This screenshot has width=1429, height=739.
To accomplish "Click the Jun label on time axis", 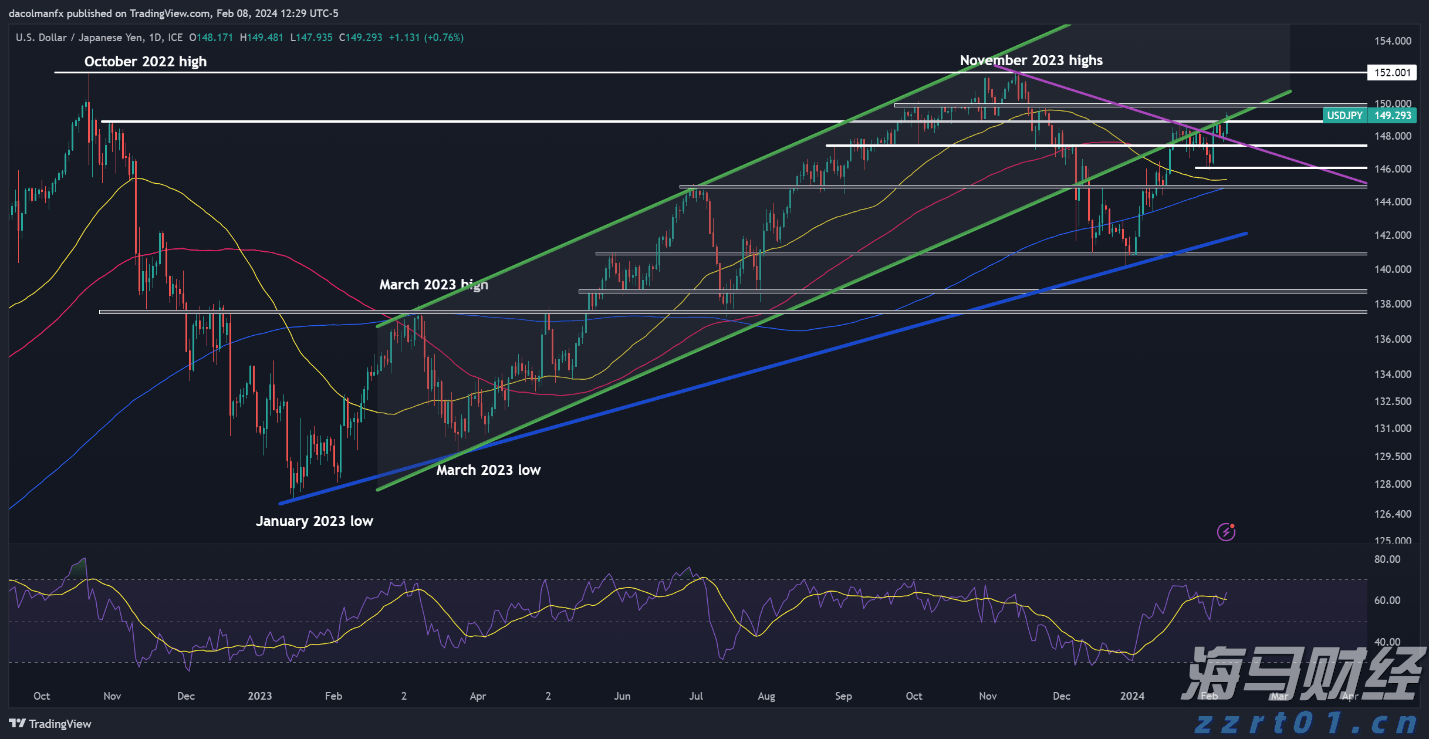I will [621, 696].
